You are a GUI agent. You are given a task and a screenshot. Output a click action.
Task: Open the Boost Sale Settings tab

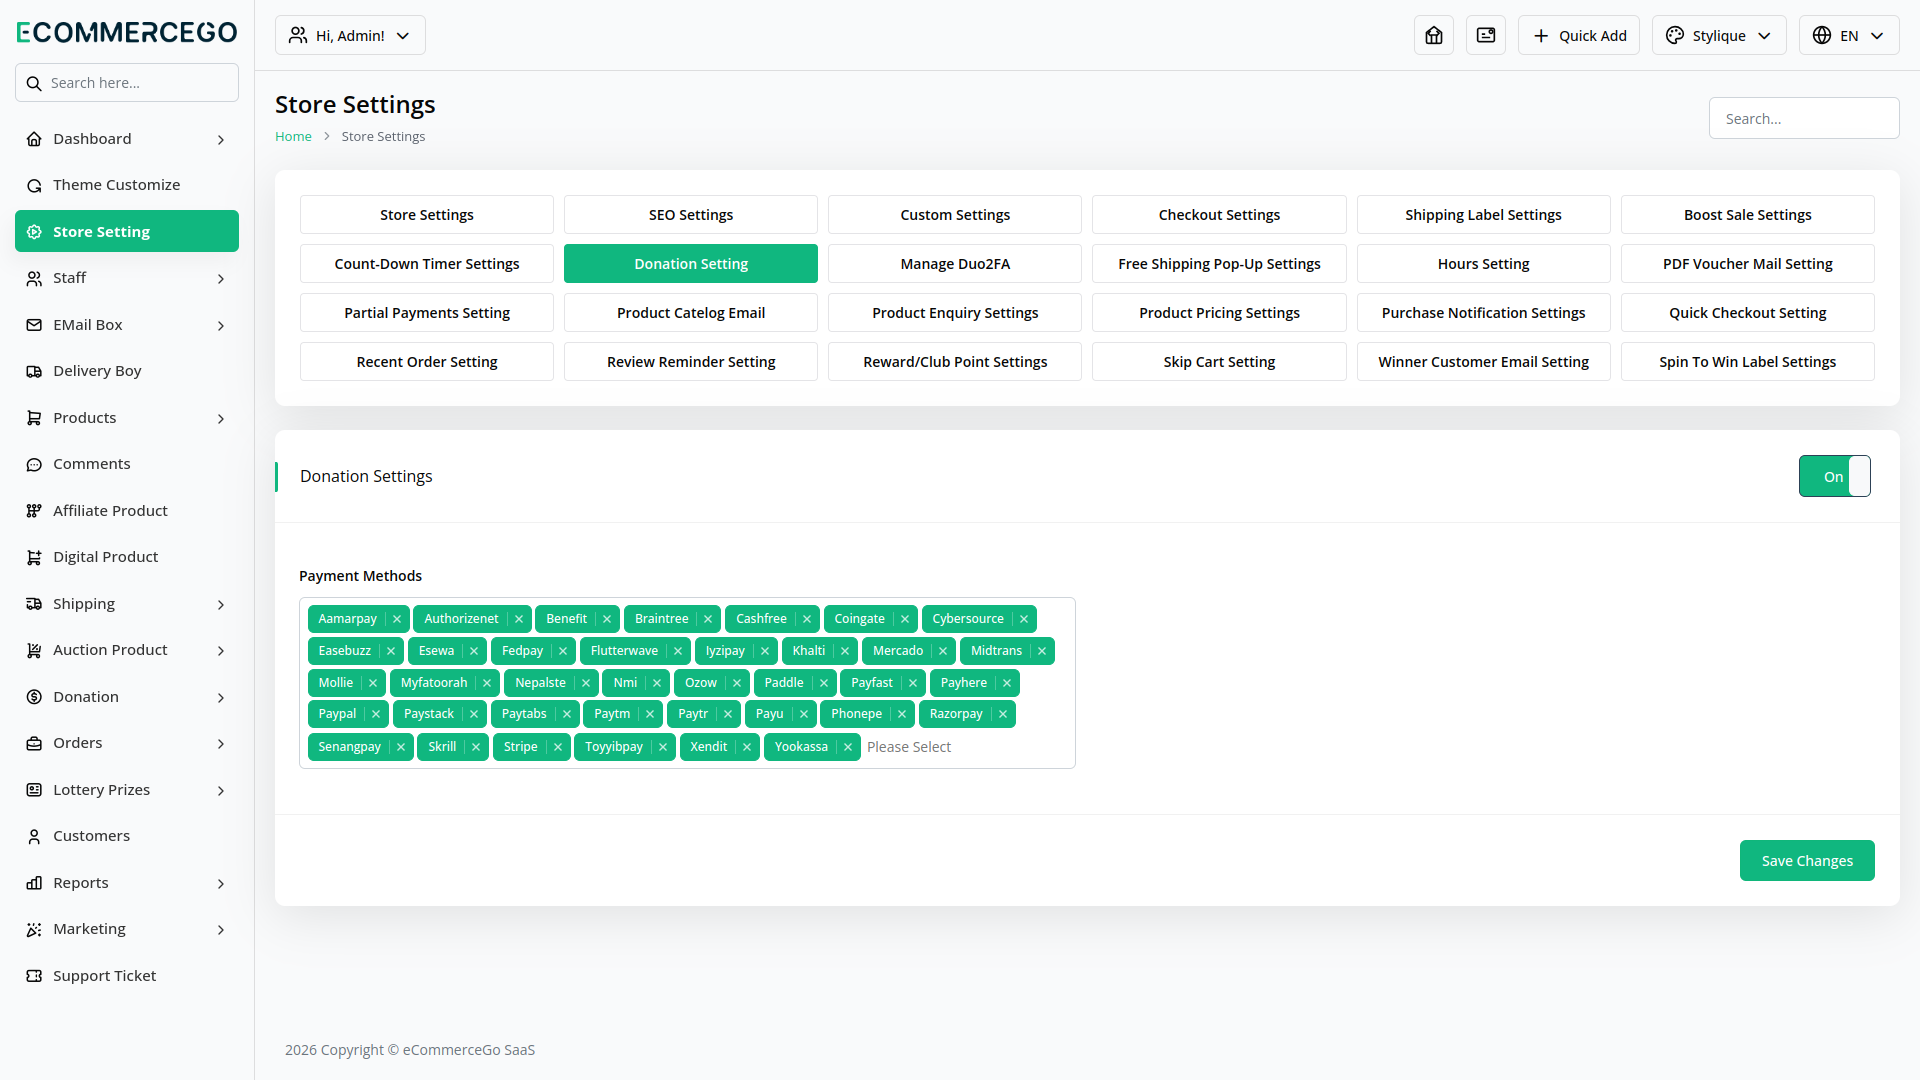(x=1747, y=215)
